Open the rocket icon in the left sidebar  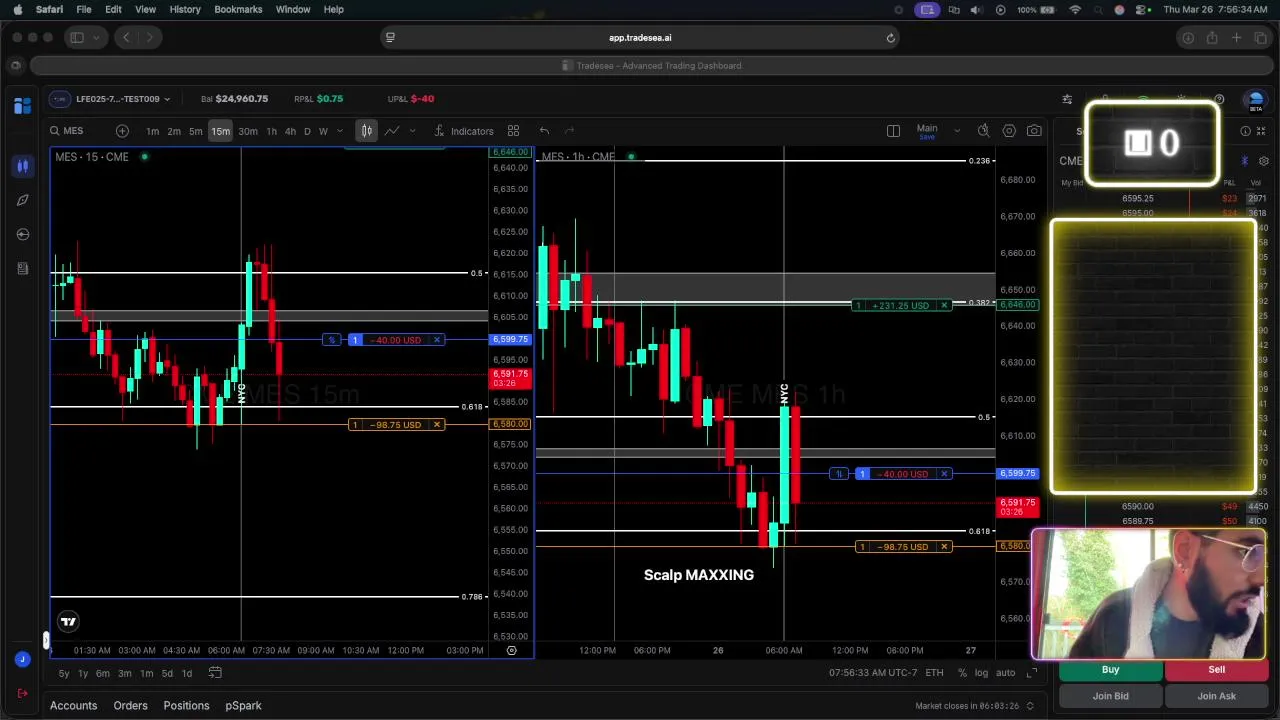[22, 200]
